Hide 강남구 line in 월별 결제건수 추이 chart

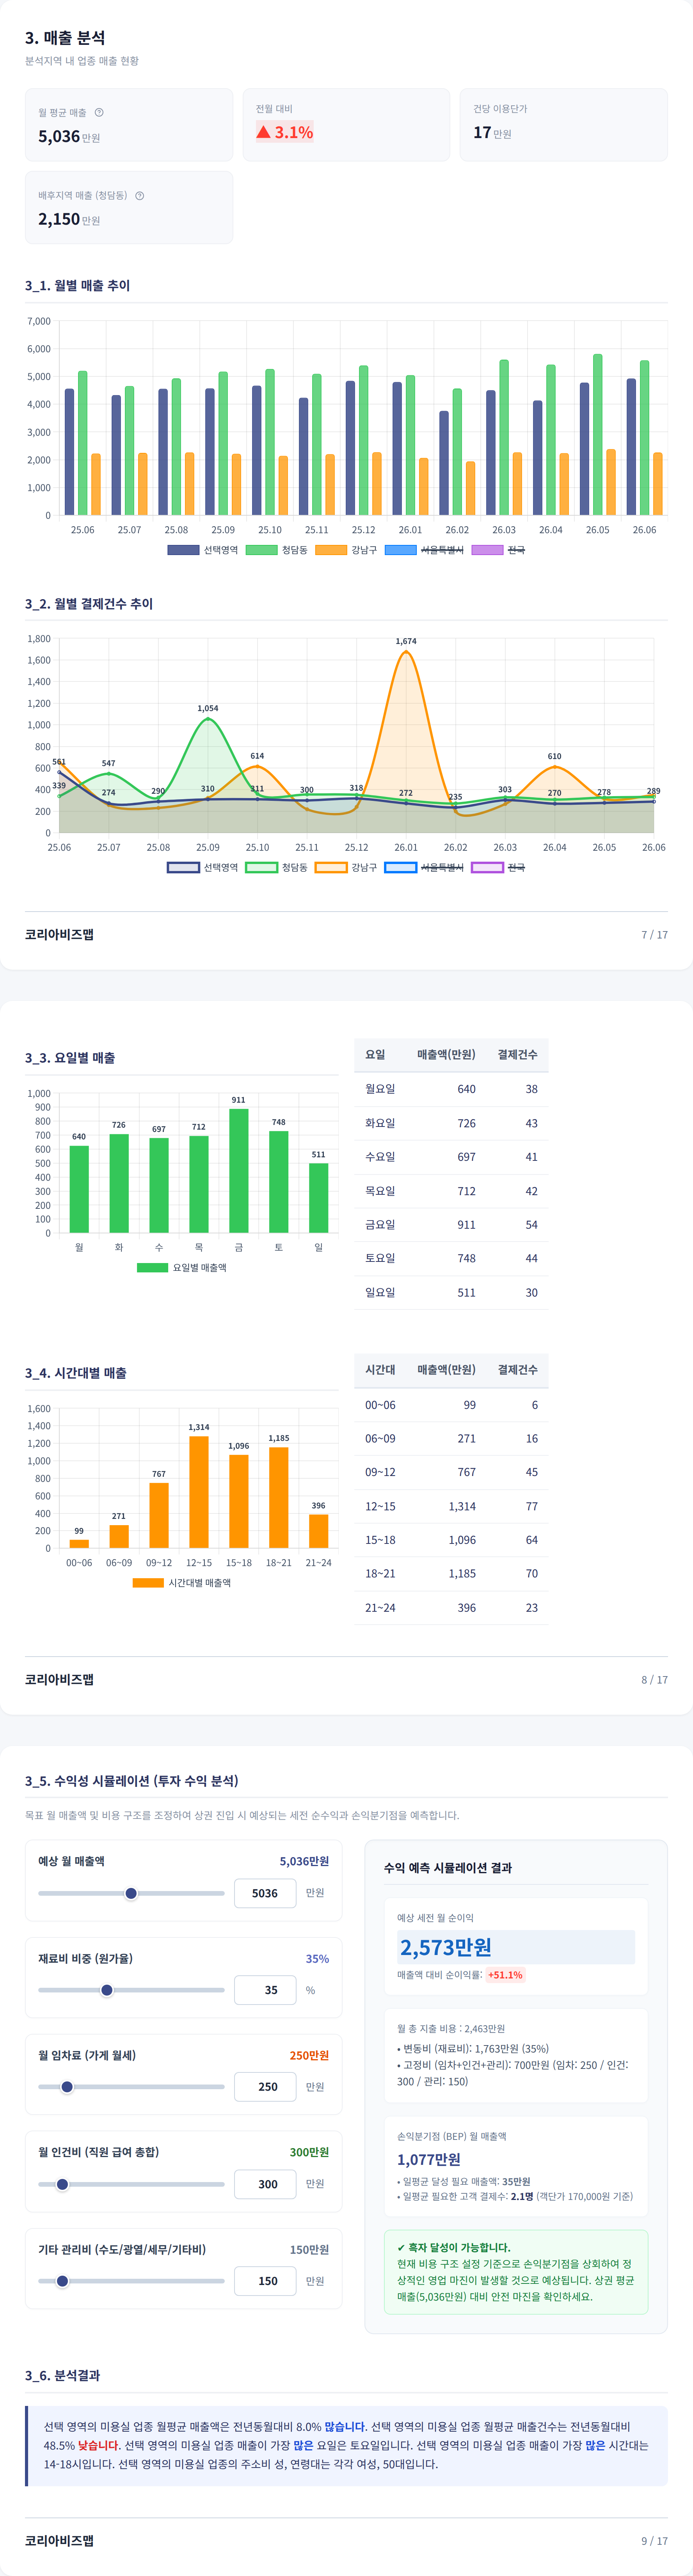pyautogui.click(x=346, y=867)
